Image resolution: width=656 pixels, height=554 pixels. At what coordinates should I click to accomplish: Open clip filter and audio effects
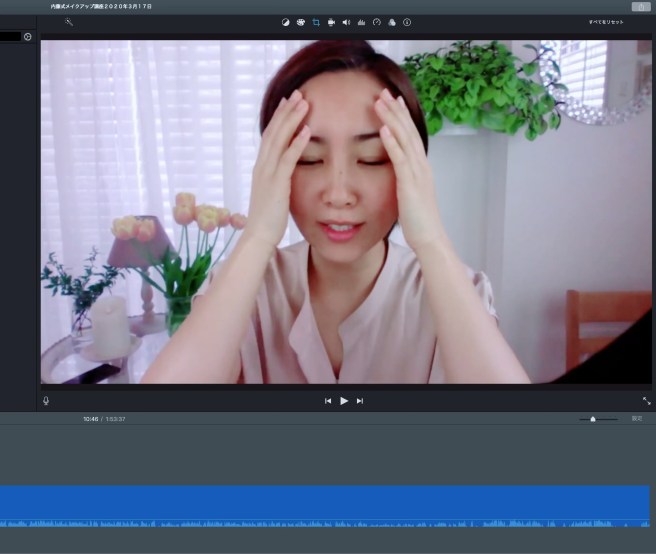(392, 22)
